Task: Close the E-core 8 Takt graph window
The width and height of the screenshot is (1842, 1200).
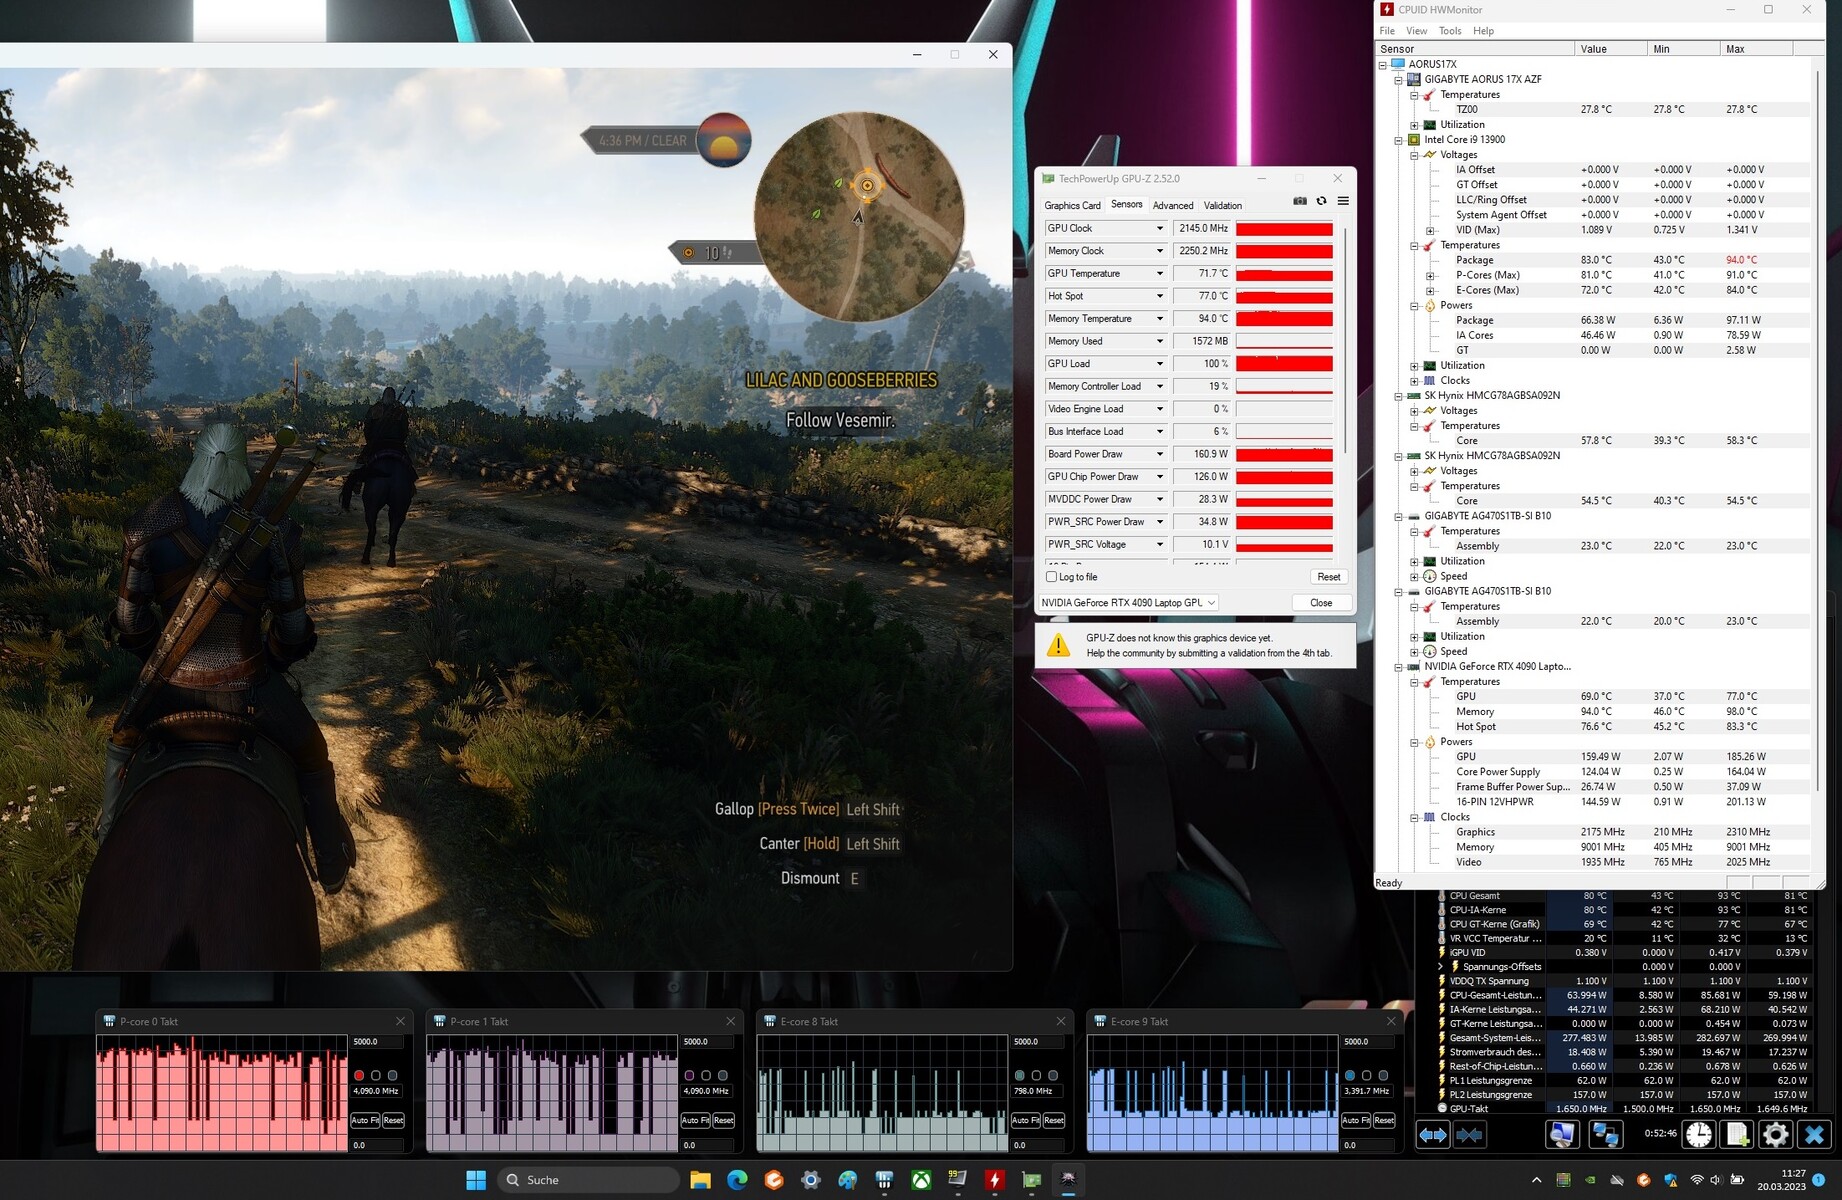Action: (1061, 1021)
